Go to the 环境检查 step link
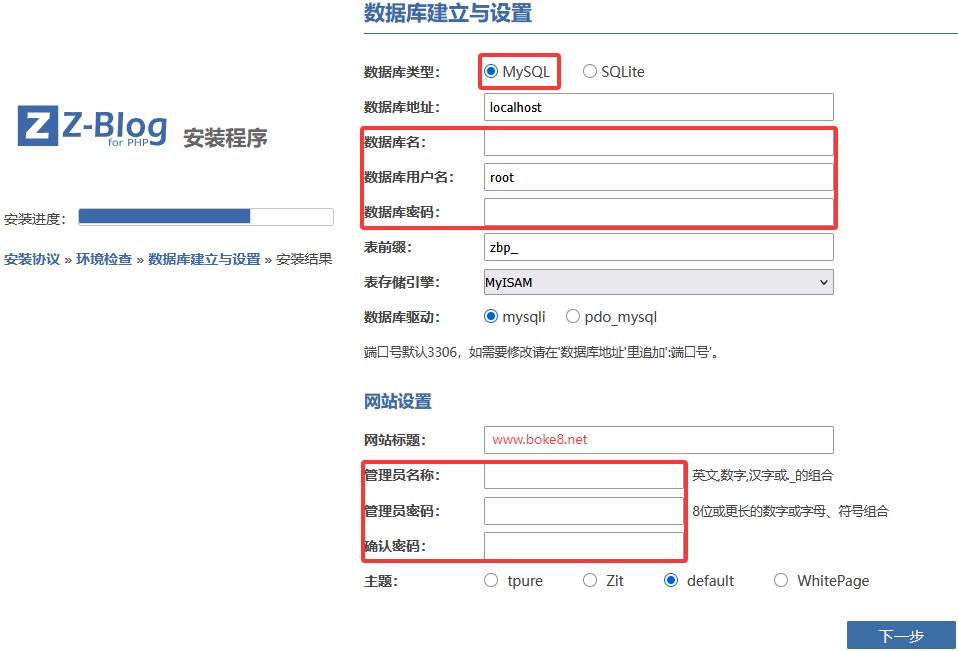 coord(104,259)
